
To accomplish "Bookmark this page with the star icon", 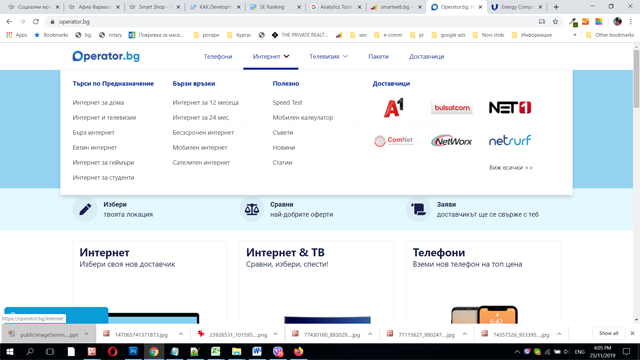I will [555, 22].
